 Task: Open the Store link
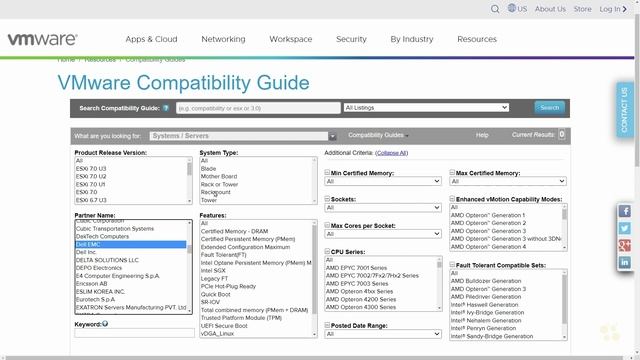click(x=582, y=9)
